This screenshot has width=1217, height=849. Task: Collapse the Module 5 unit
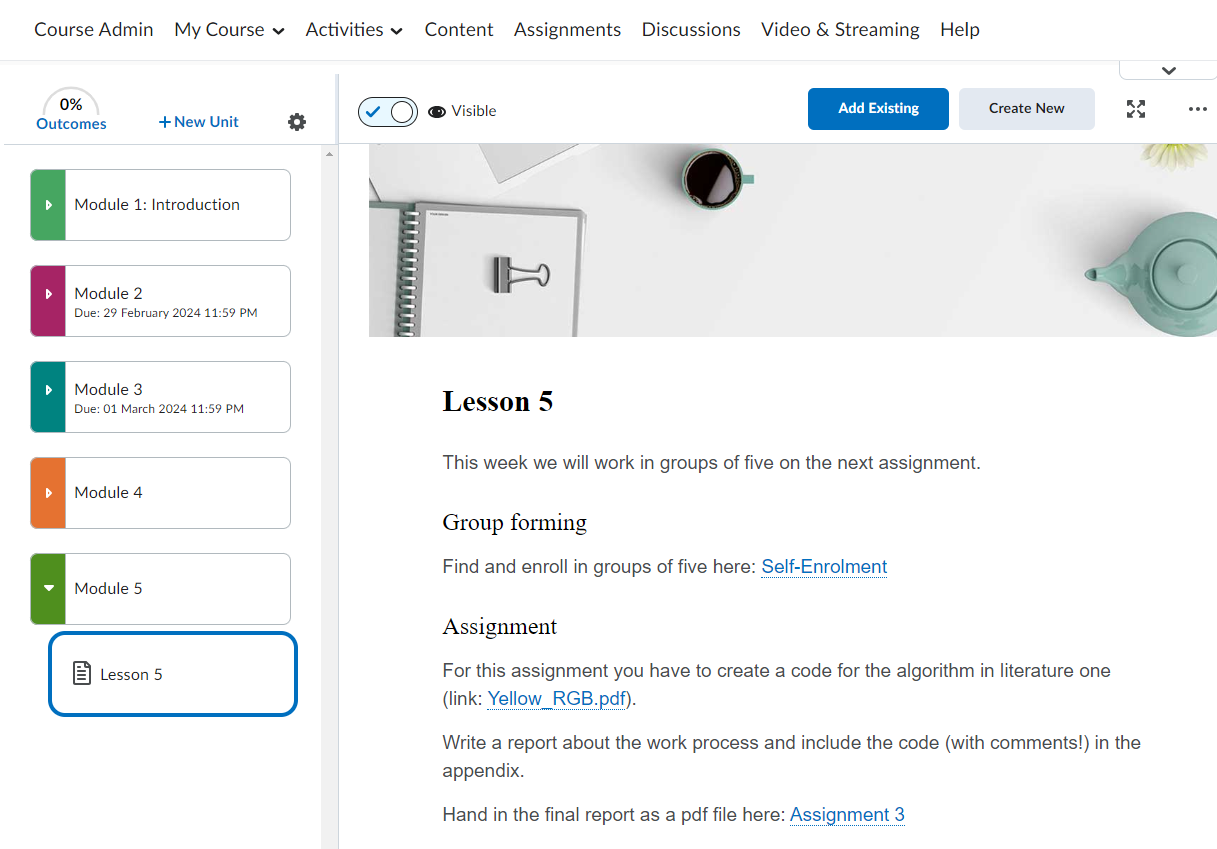click(x=48, y=589)
